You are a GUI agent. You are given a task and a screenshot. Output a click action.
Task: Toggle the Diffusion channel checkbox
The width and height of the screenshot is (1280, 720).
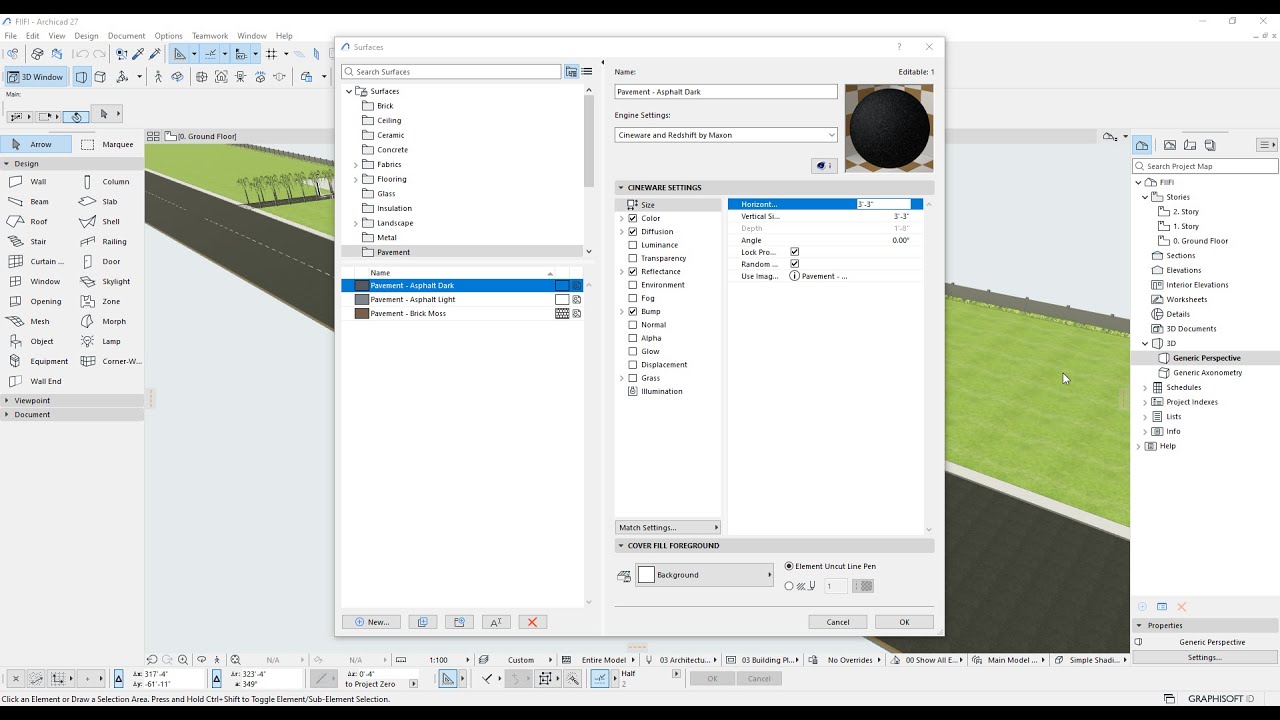coord(632,232)
